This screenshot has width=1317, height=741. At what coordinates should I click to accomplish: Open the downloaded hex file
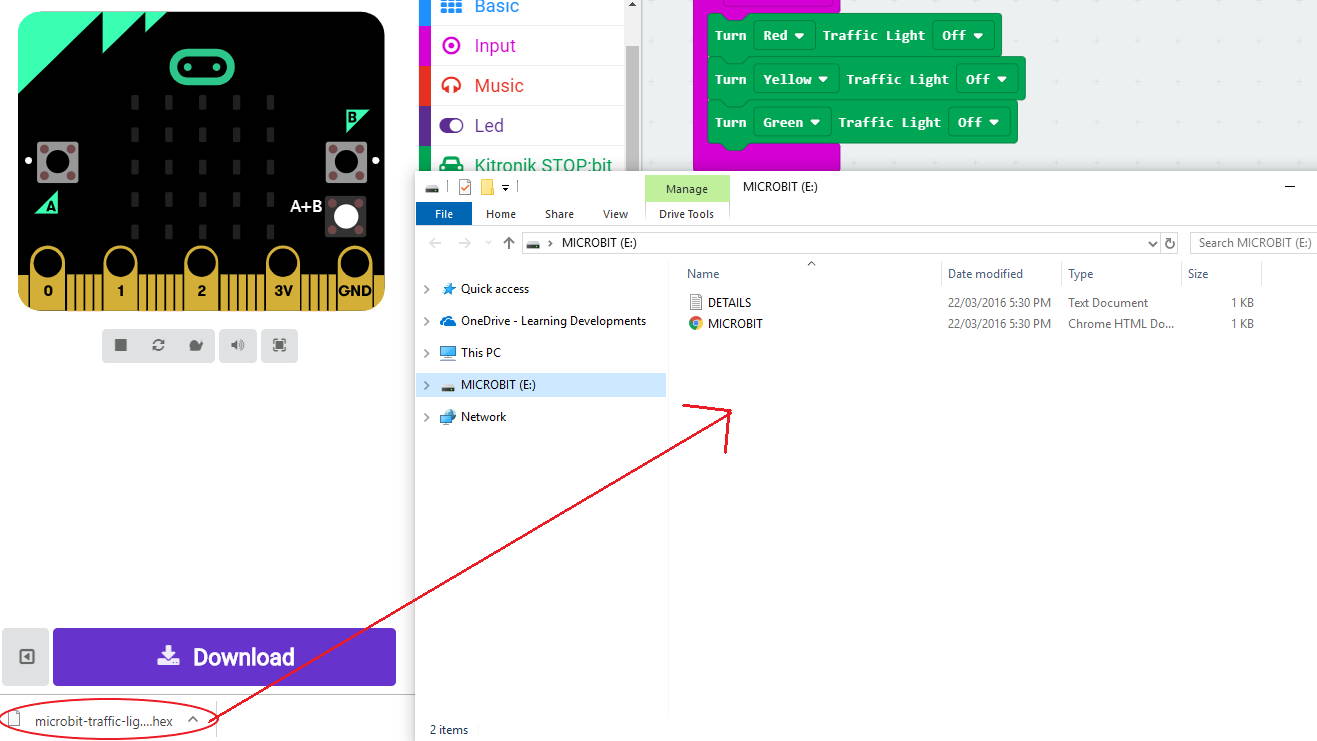pyautogui.click(x=103, y=721)
